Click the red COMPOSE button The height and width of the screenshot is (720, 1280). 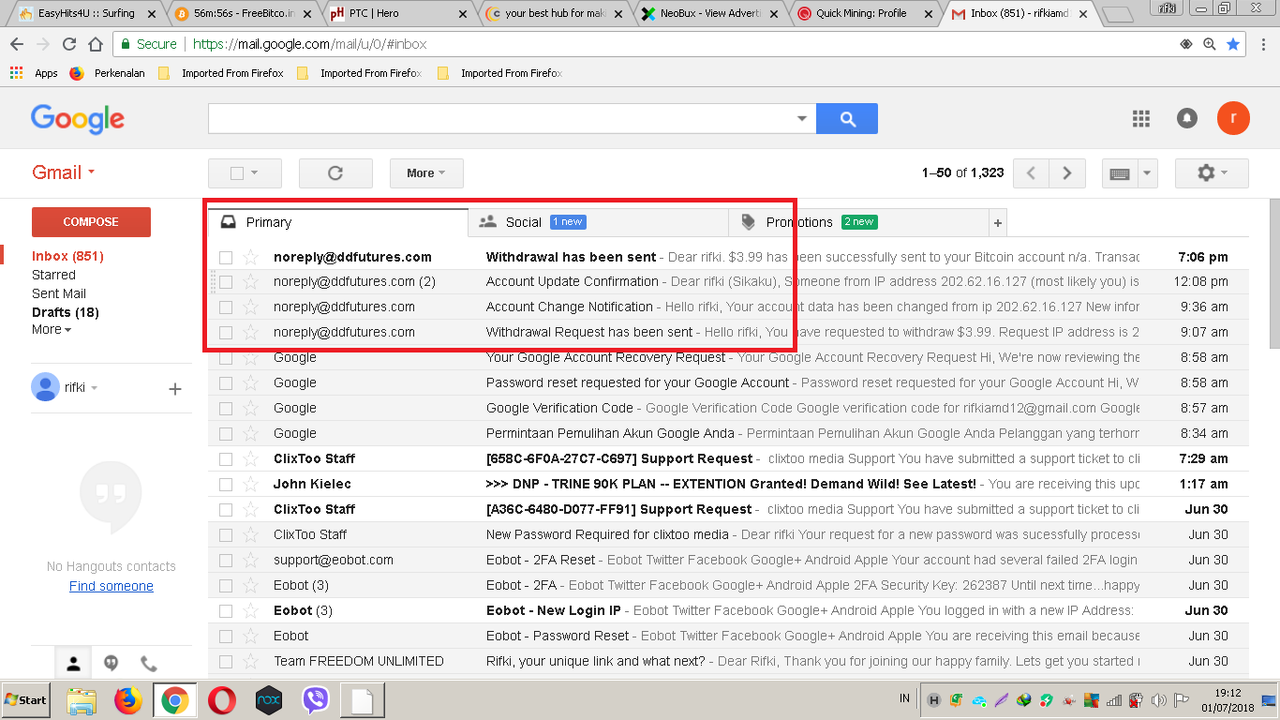point(91,222)
